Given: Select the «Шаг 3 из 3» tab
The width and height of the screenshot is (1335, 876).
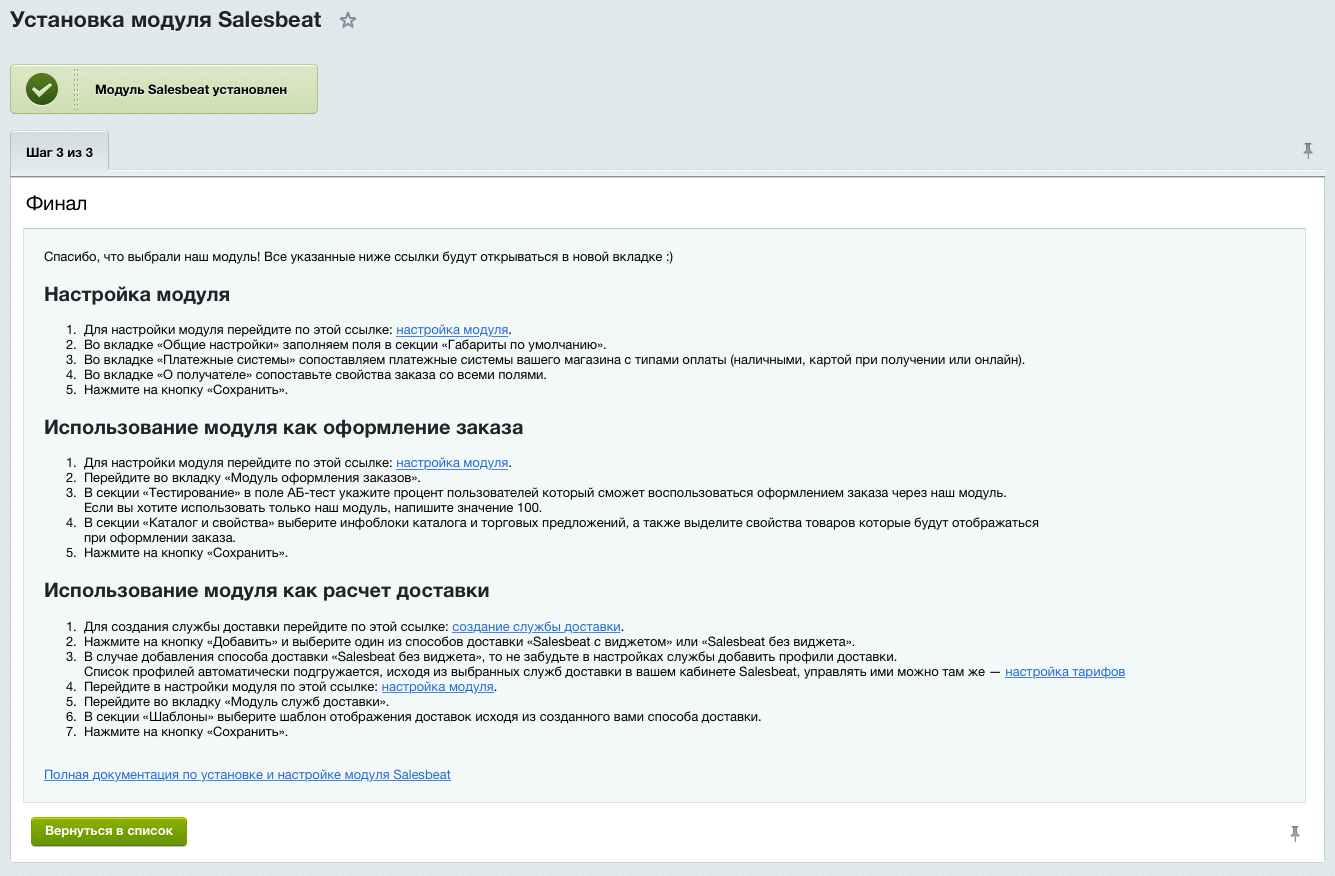Looking at the screenshot, I should pos(60,152).
